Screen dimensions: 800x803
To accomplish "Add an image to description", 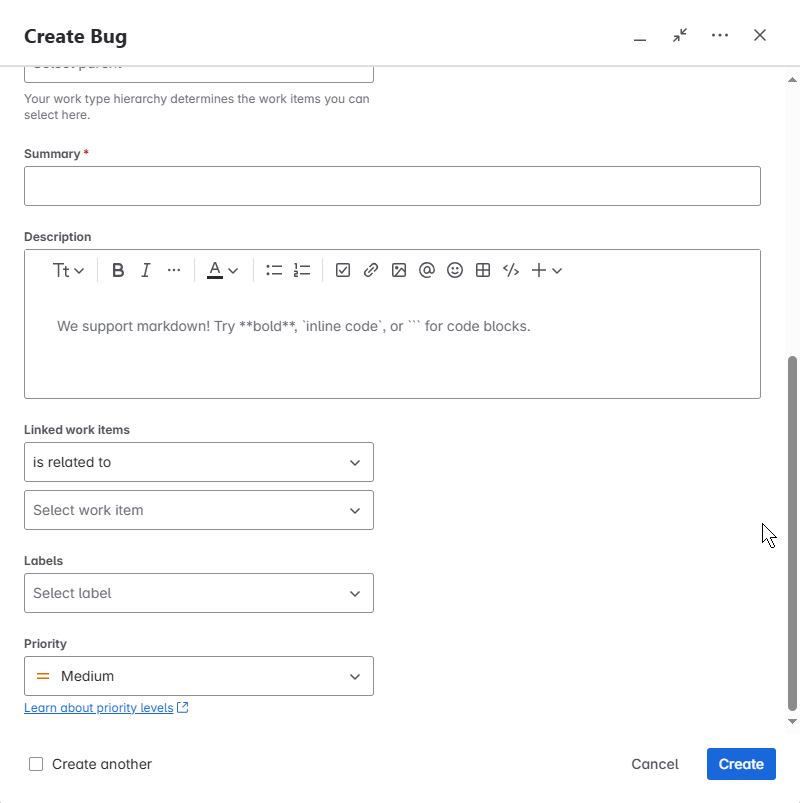I will coord(399,270).
